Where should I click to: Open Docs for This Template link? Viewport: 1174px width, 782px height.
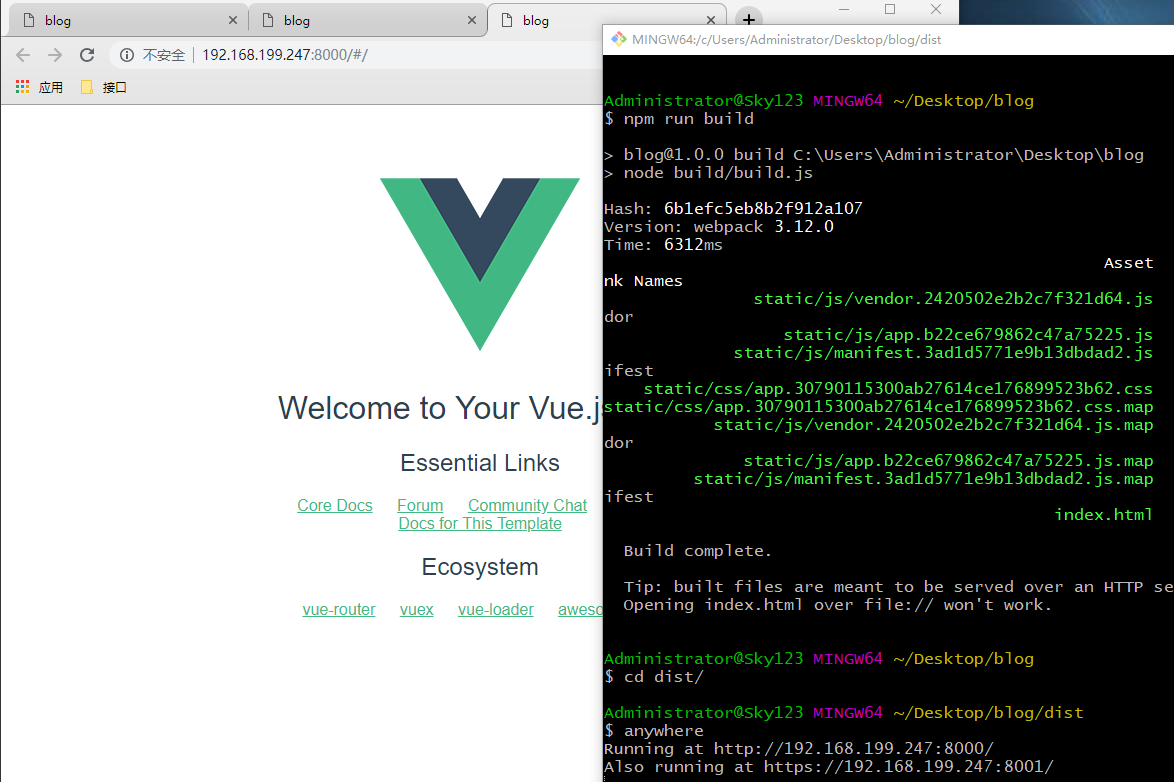(x=480, y=524)
